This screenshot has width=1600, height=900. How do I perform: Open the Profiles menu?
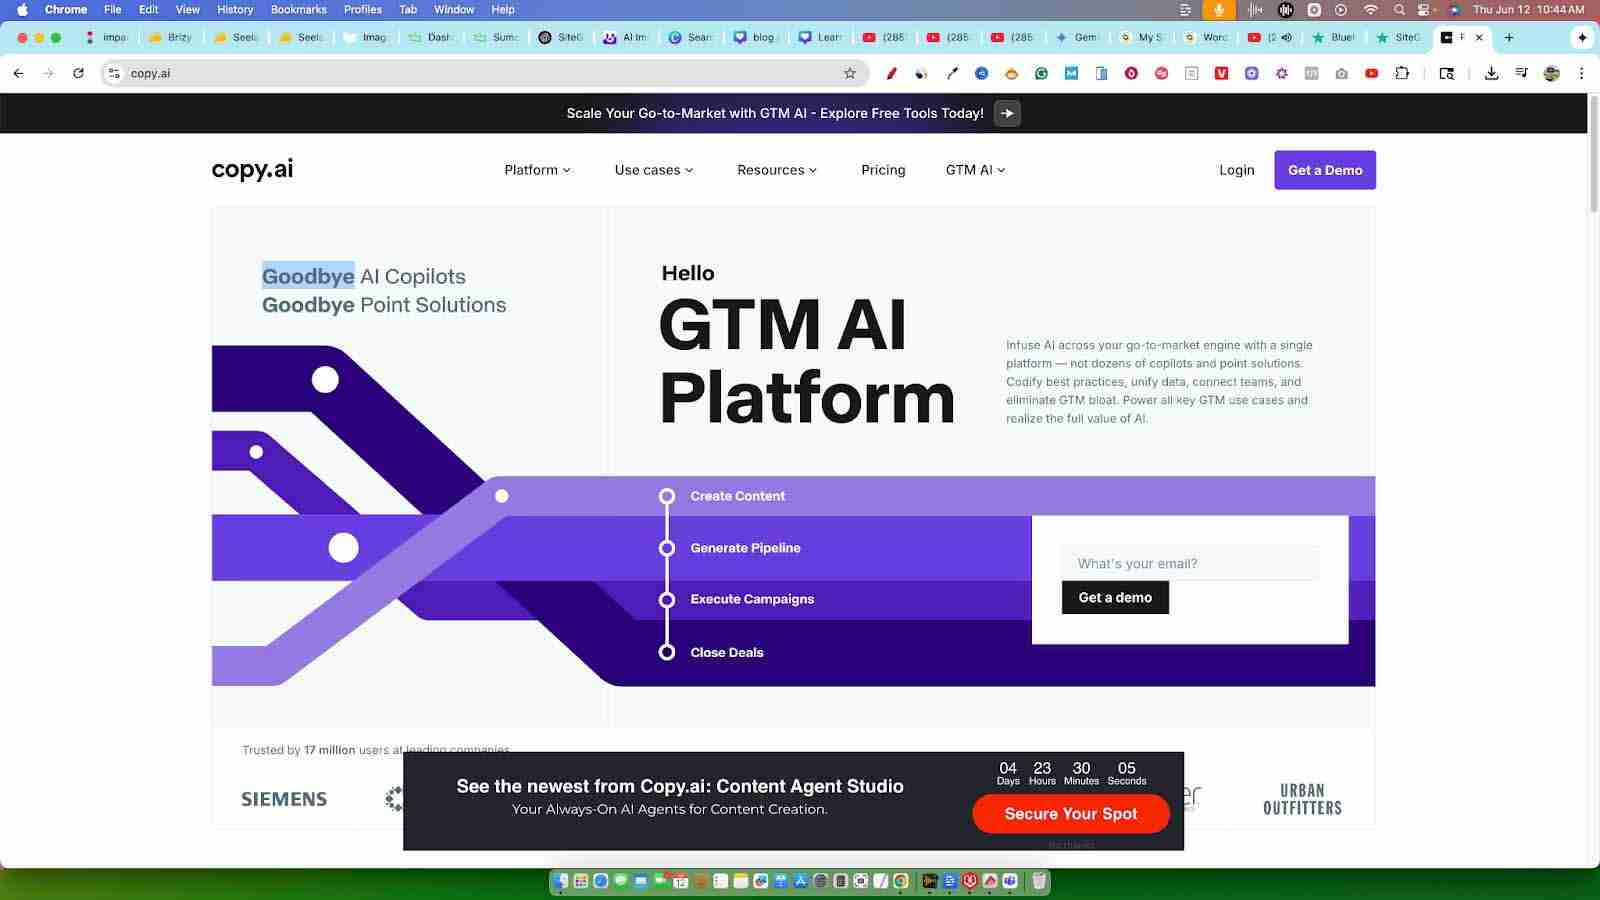tap(363, 9)
